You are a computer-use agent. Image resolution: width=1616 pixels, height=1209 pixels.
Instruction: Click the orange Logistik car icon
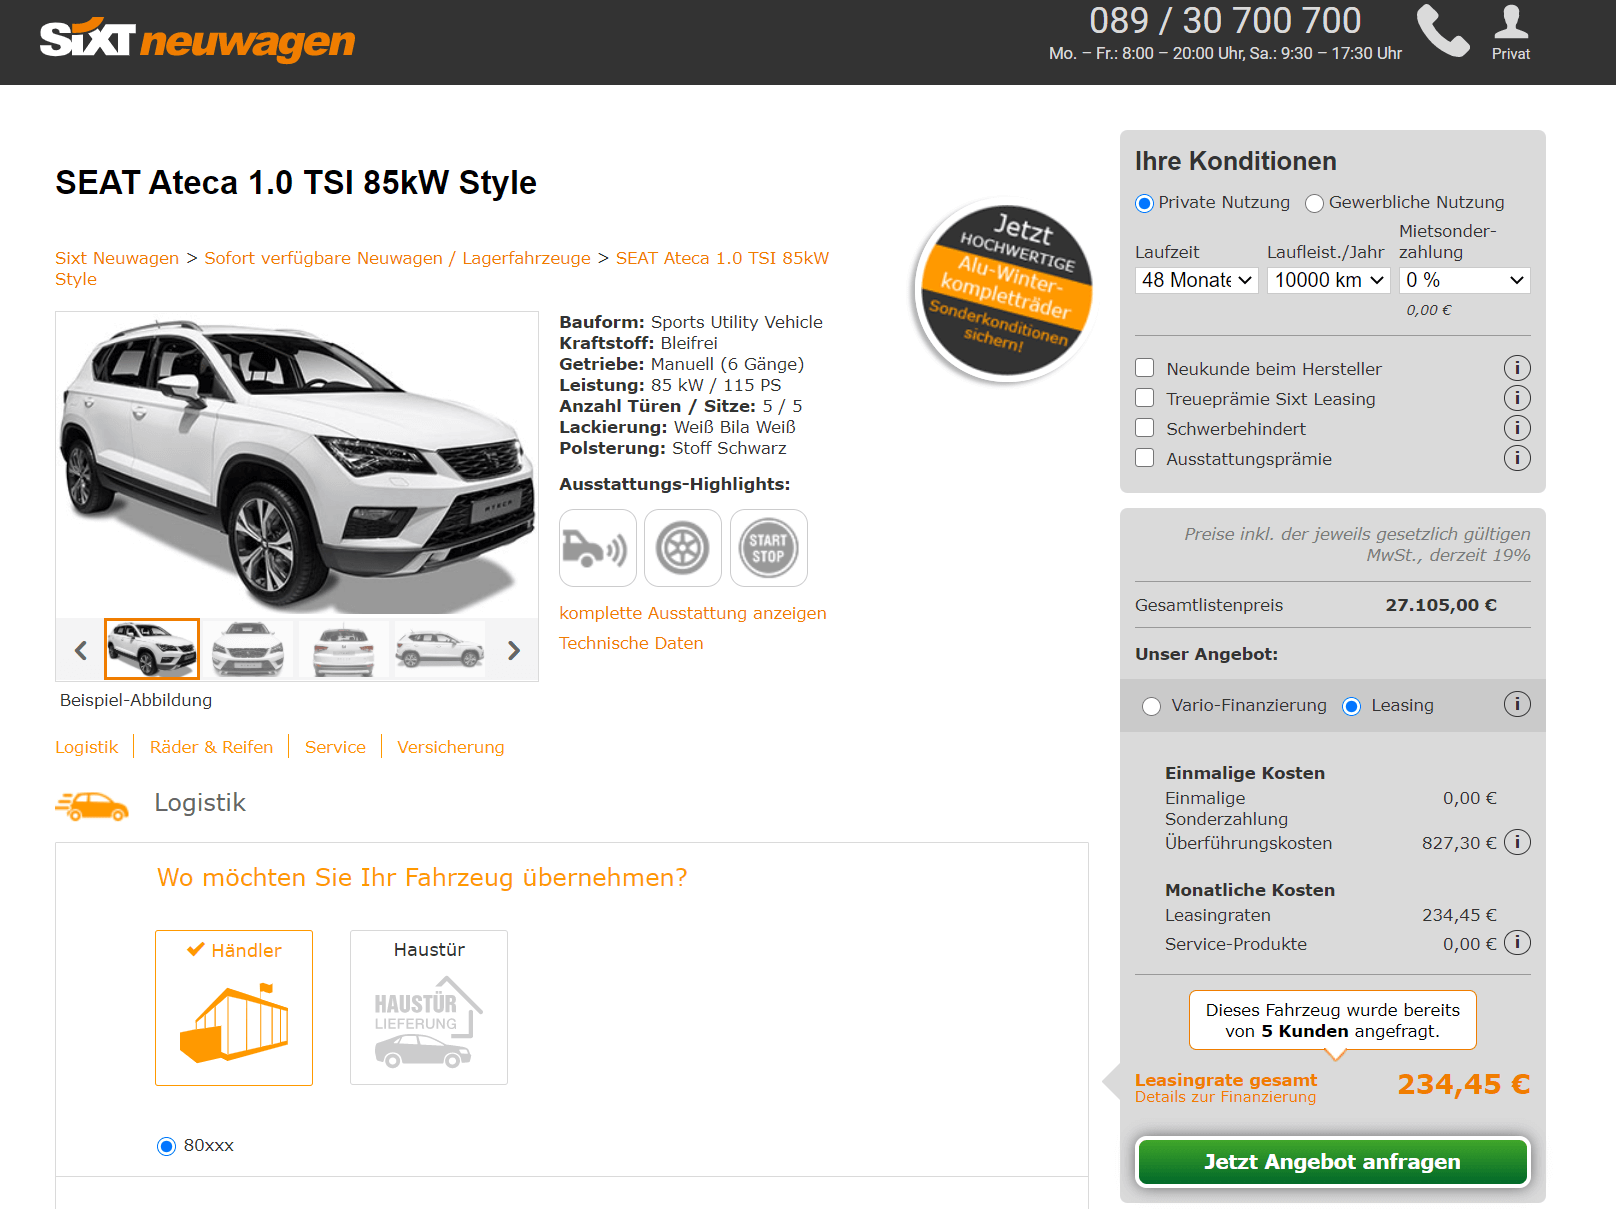click(x=92, y=805)
